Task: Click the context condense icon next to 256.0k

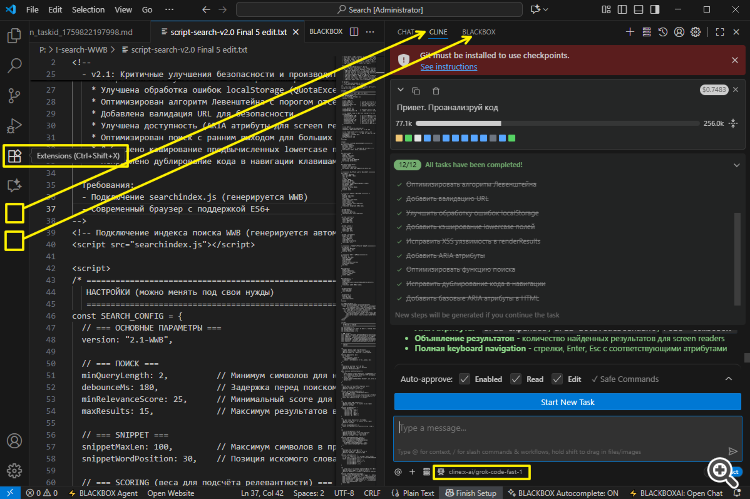Action: pos(733,123)
